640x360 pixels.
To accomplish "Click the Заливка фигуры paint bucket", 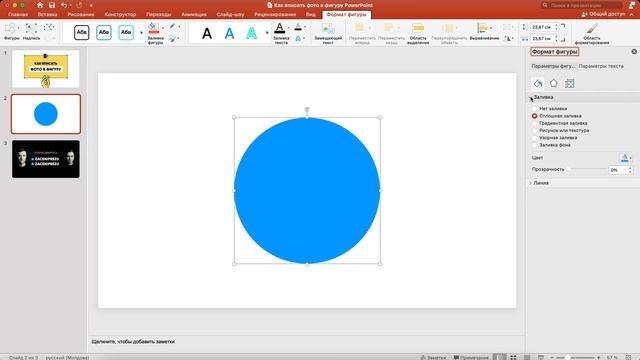I will coord(153,29).
